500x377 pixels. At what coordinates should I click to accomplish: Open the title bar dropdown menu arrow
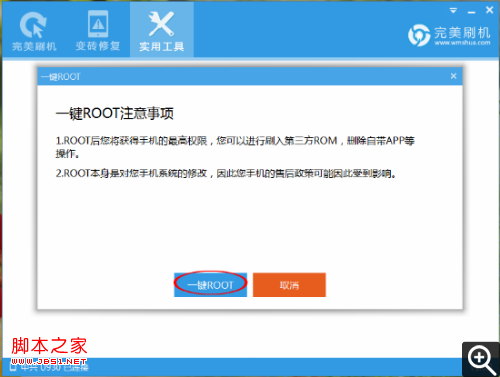(x=453, y=11)
